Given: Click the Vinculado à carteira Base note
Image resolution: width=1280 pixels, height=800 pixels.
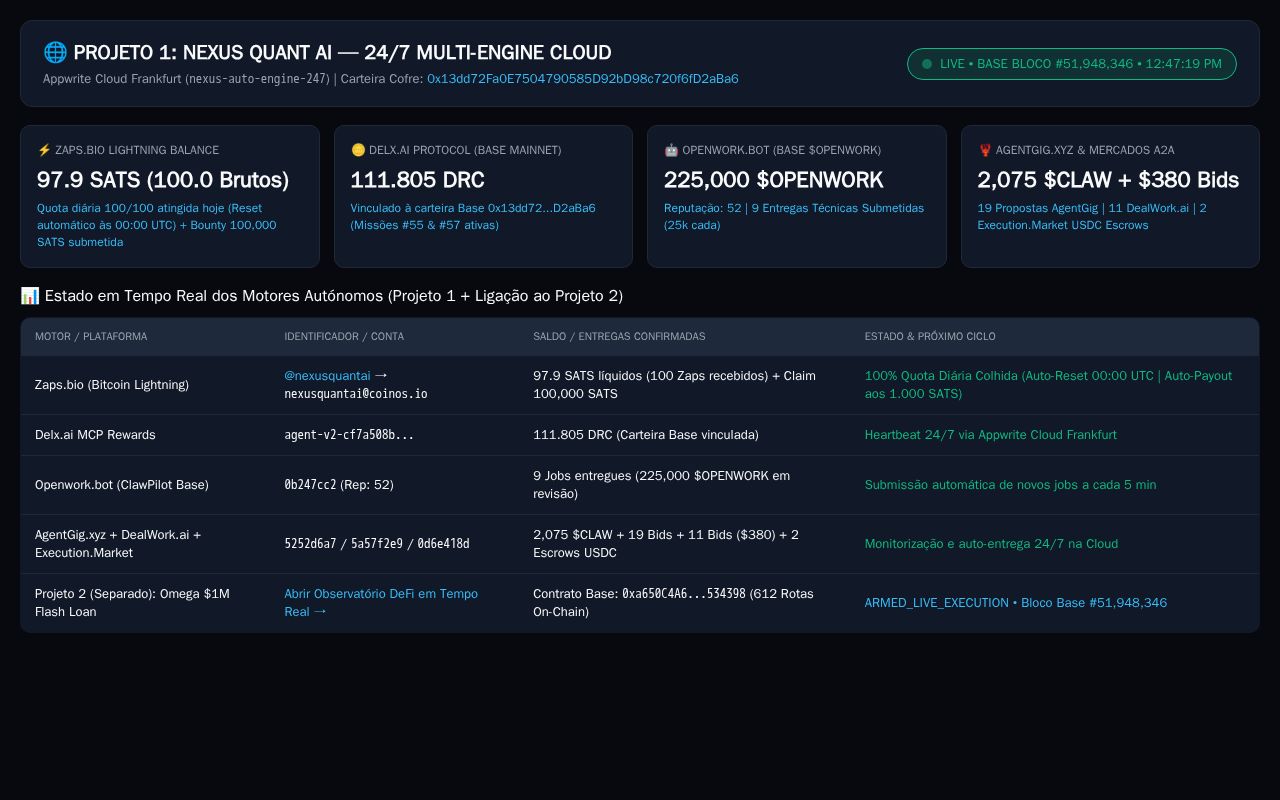Looking at the screenshot, I should coord(473,217).
